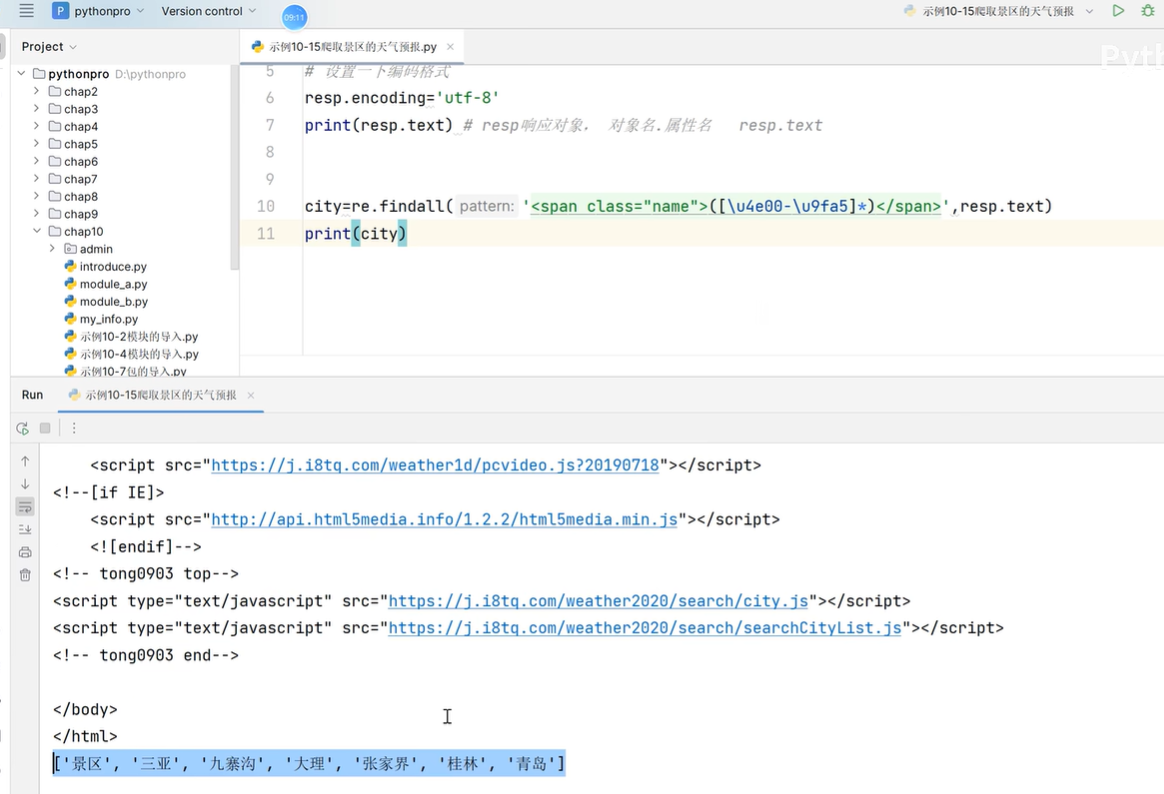The height and width of the screenshot is (794, 1164).
Task: Click the module_a.py Python file icon
Action: click(71, 283)
